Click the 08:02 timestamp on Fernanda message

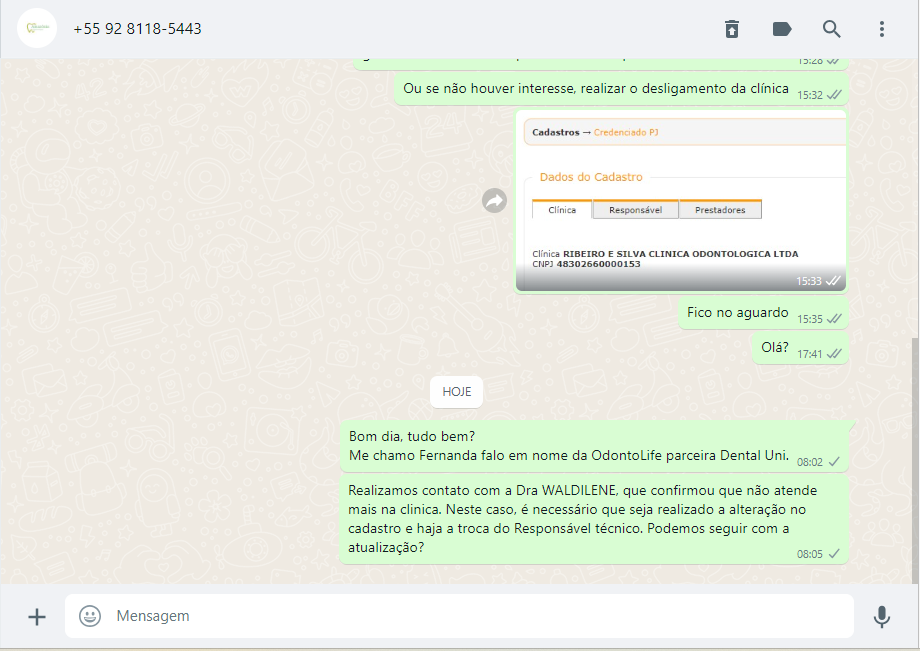point(810,462)
